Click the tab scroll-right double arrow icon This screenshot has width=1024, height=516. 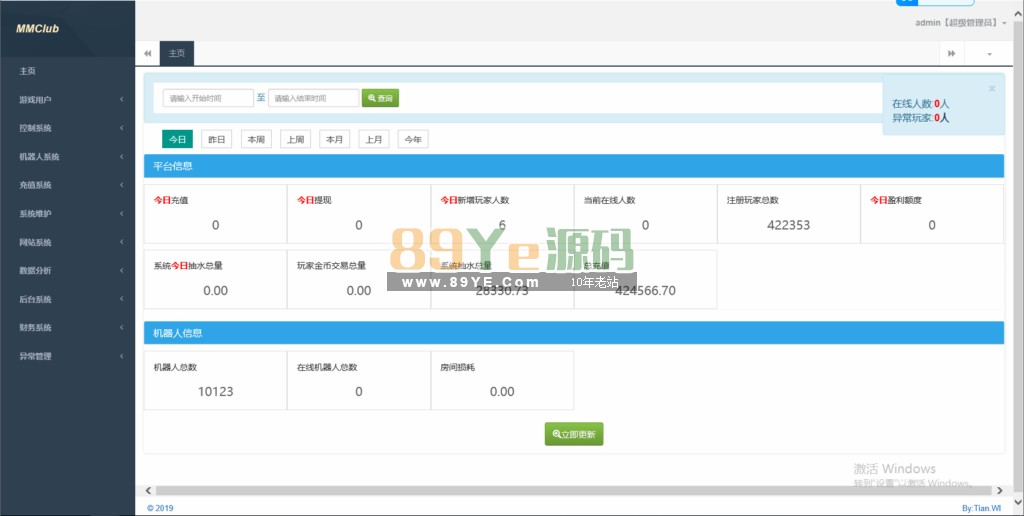[951, 53]
